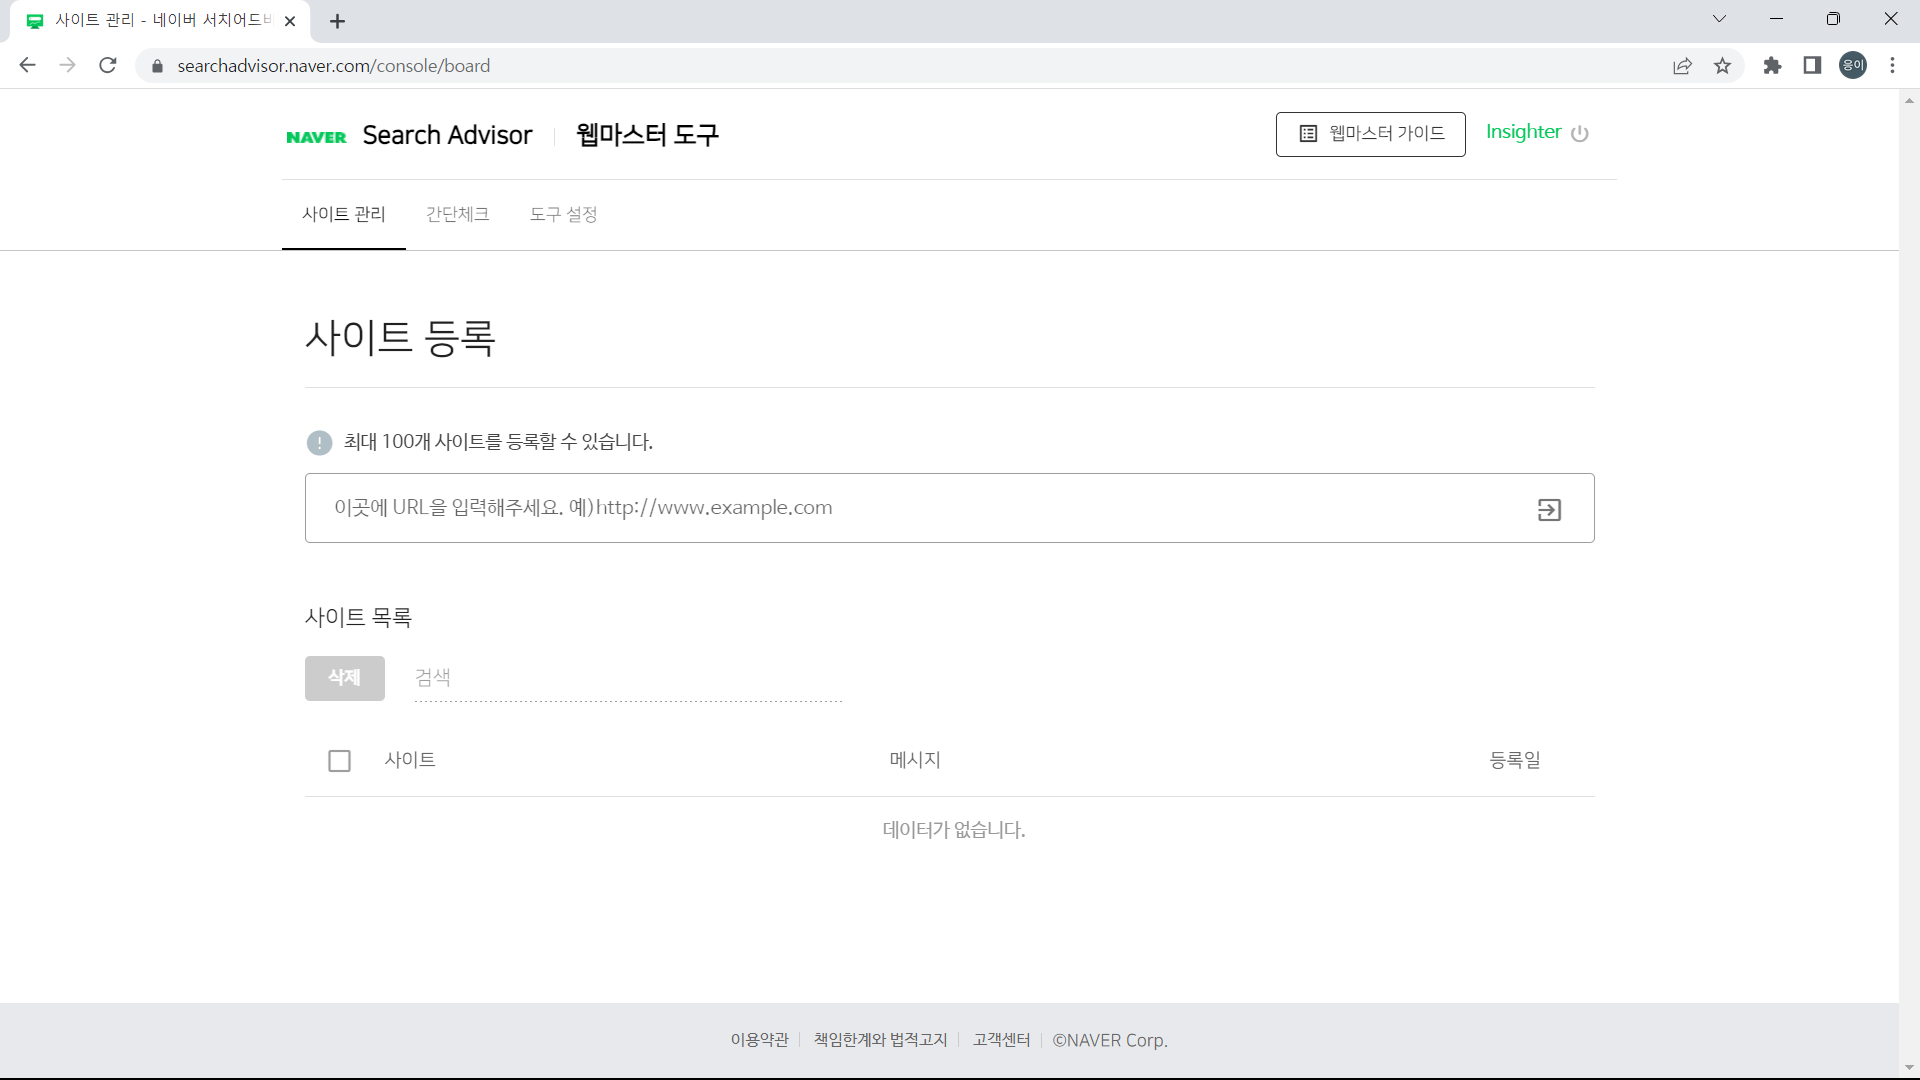The height and width of the screenshot is (1080, 1920).
Task: Open the browser extensions puzzle icon
Action: coord(1772,65)
